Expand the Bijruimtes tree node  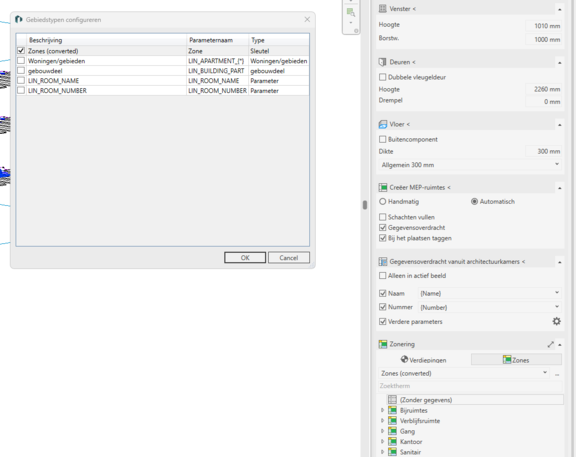[382, 410]
